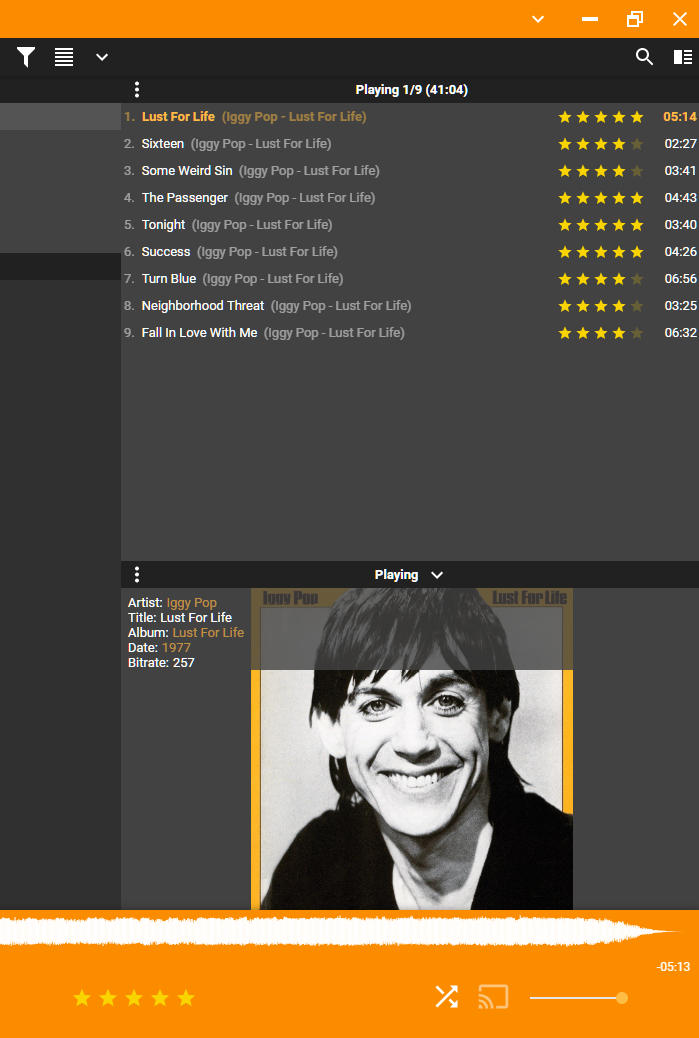
Task: Select track Turn Blue
Action: (410, 279)
